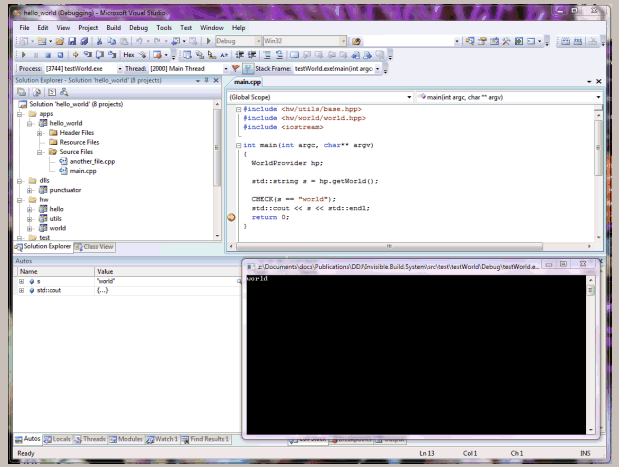The height and width of the screenshot is (467, 619).
Task: Expand the Header Files folder
Action: (x=40, y=132)
